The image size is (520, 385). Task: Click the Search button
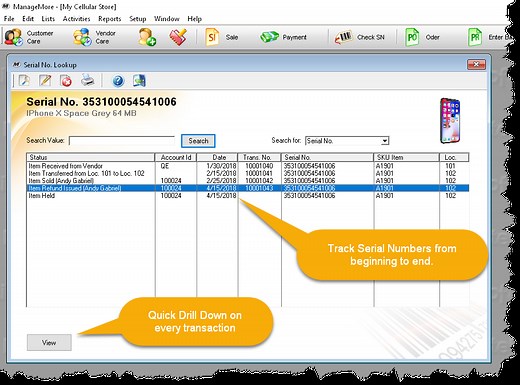[x=198, y=141]
